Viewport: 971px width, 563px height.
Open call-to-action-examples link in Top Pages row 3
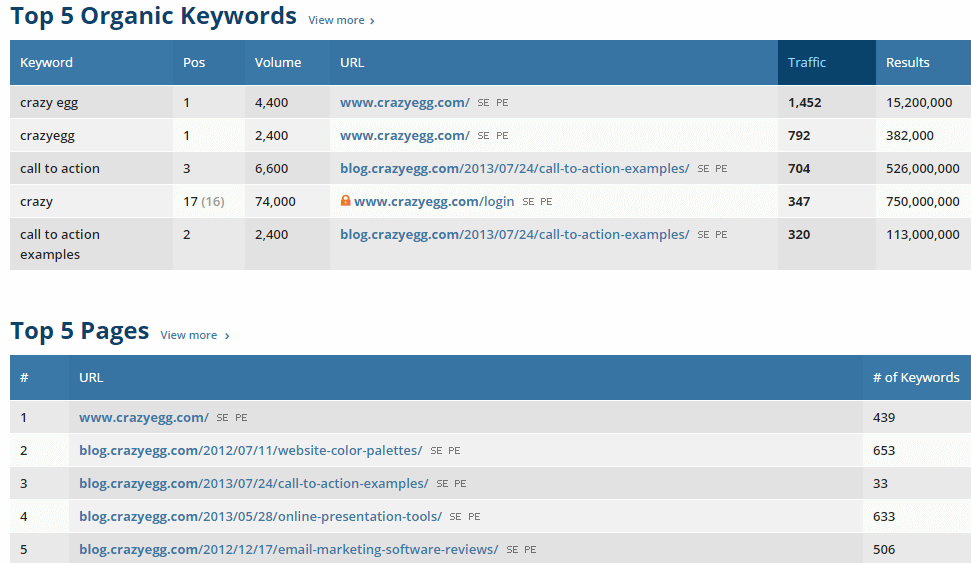pos(253,483)
